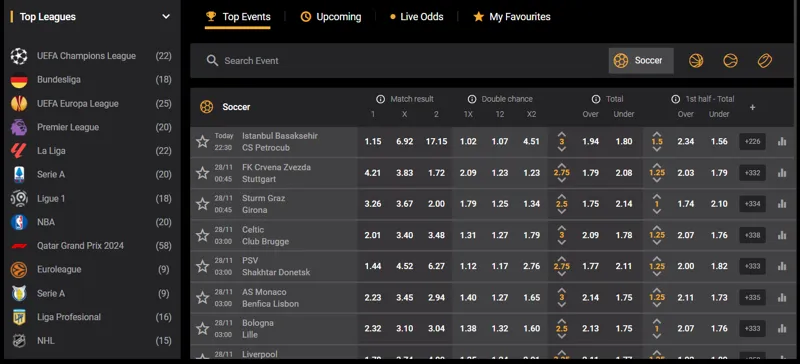The height and width of the screenshot is (364, 800).
Task: Switch to the Top Events tab
Action: 238,17
